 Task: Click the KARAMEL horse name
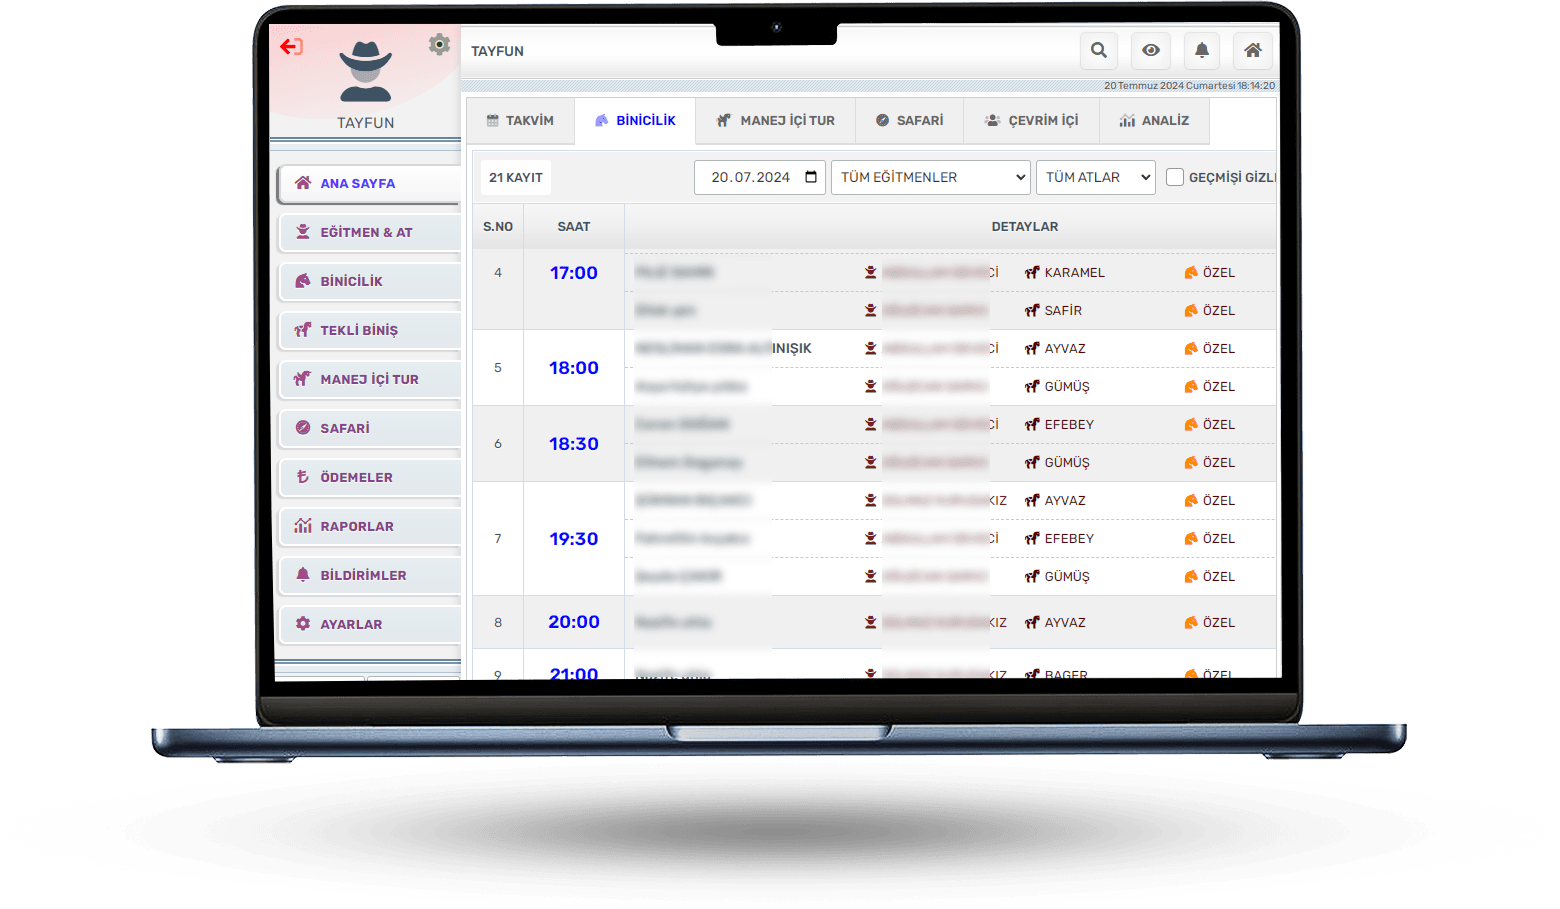(x=1075, y=273)
